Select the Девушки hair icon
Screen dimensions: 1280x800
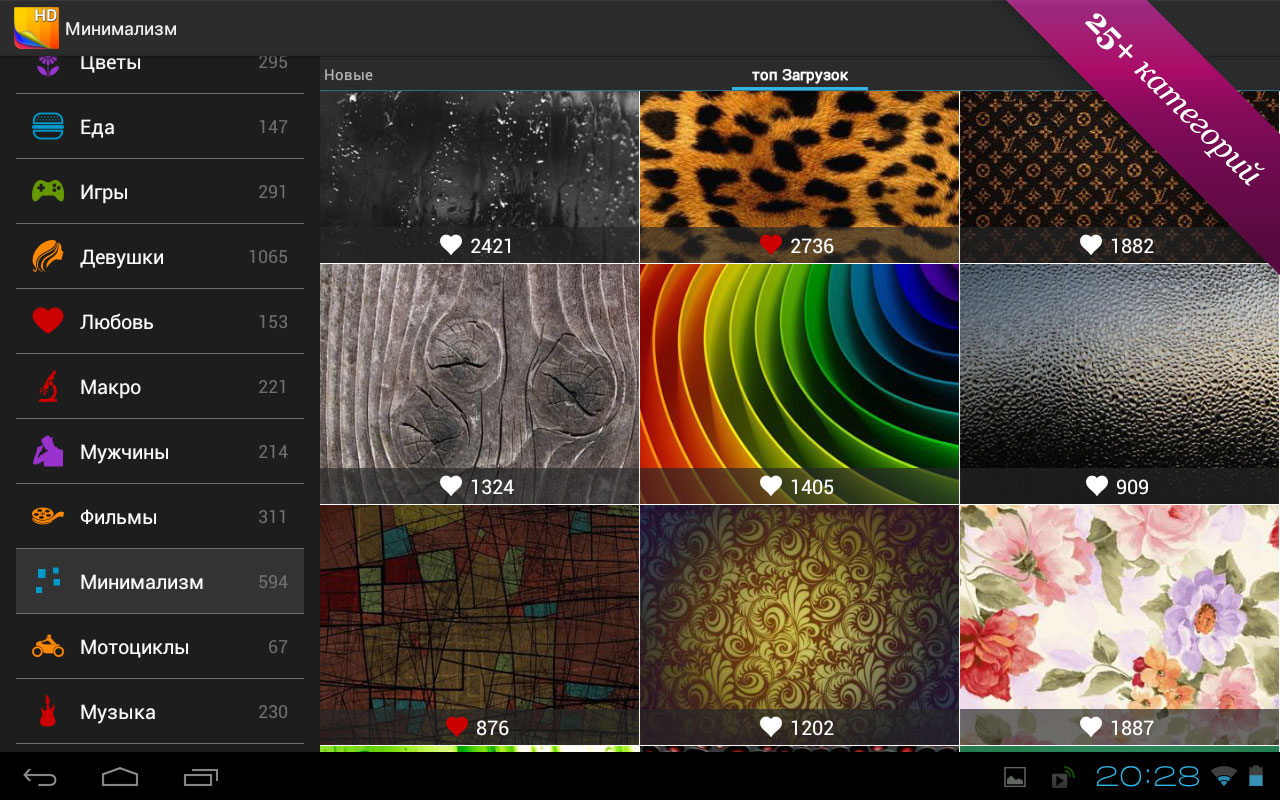(x=48, y=257)
